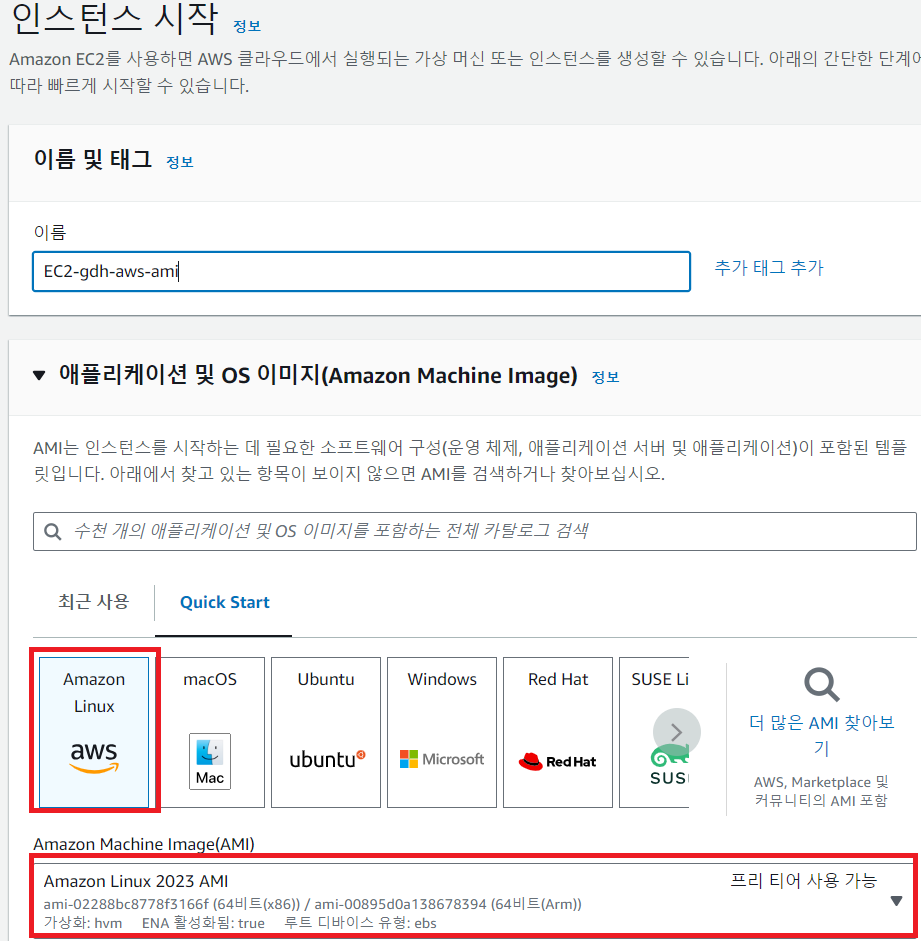This screenshot has width=921, height=941.
Task: Open 정보 link next to Amazon Machine Image heading
Action: pos(605,377)
